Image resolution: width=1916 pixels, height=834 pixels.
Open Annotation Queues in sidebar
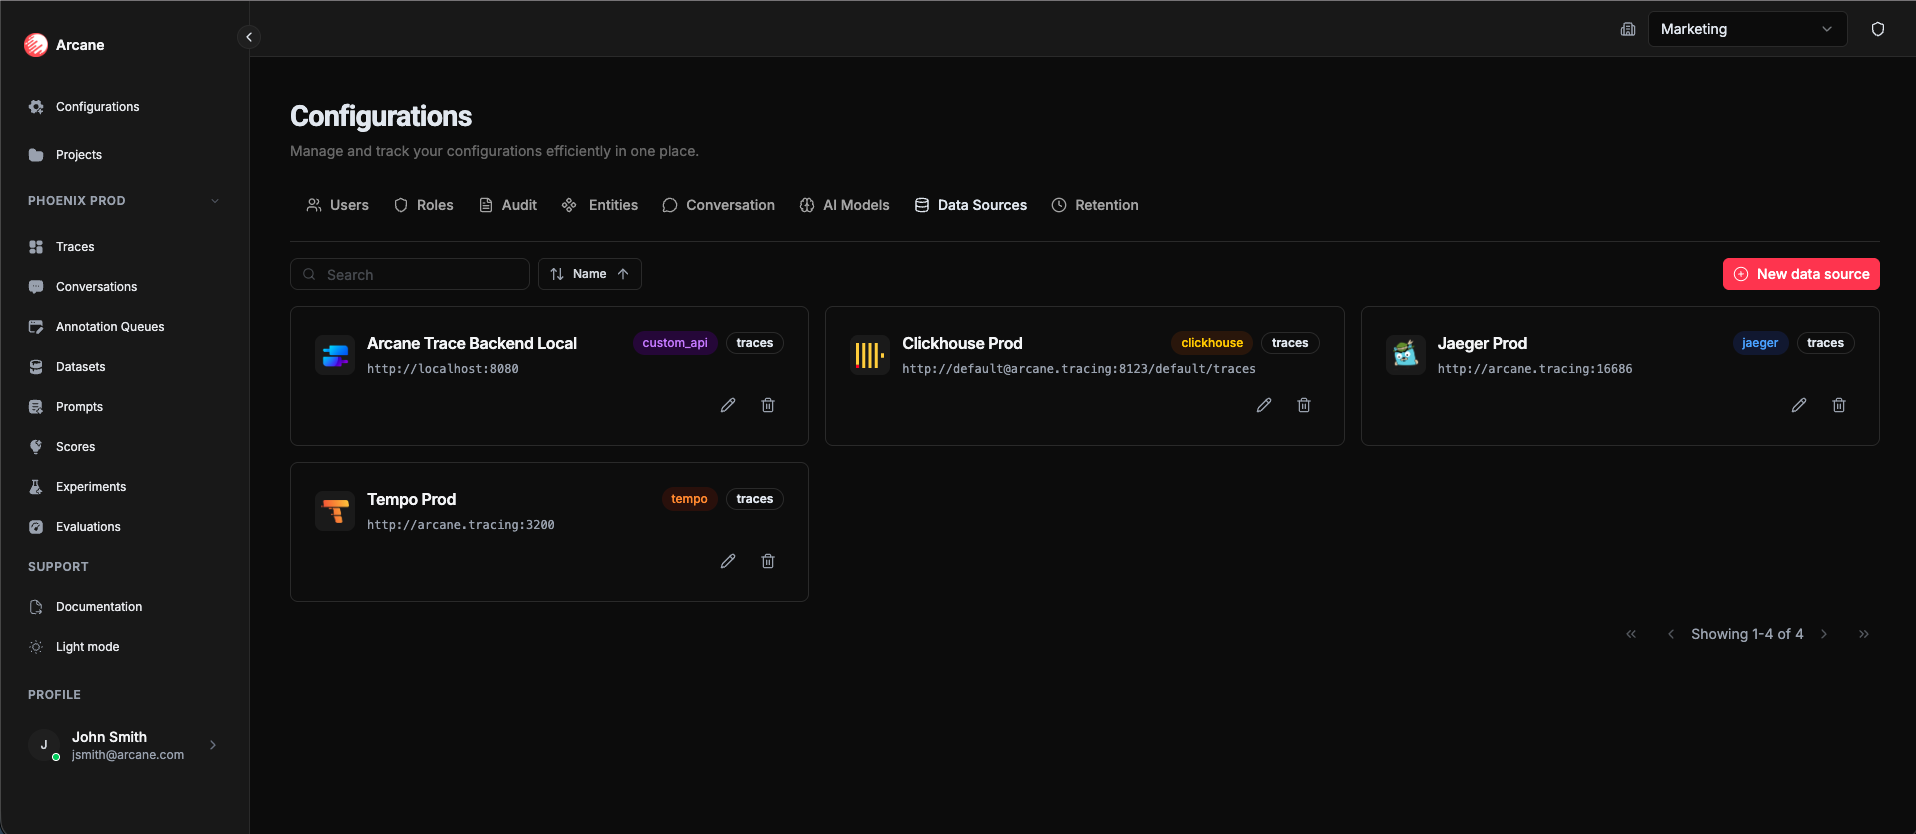110,327
